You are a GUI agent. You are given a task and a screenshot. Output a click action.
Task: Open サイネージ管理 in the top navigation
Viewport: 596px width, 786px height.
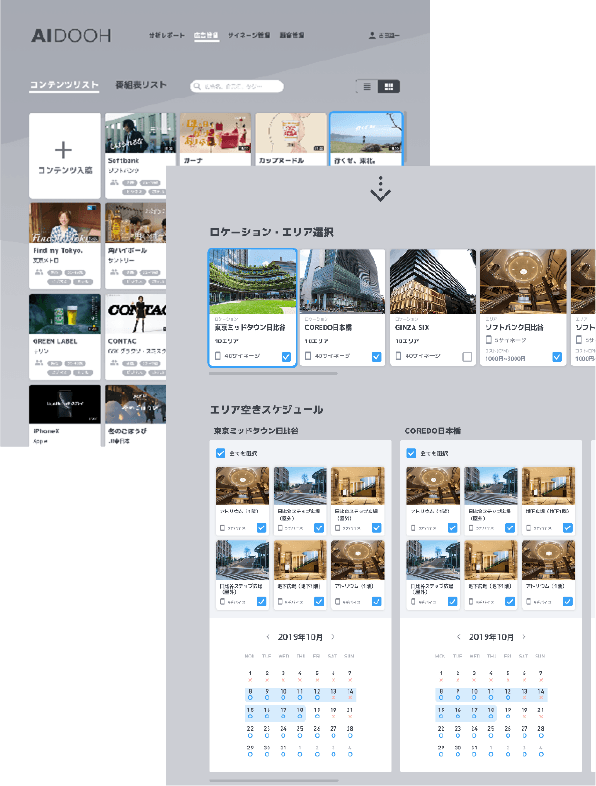pyautogui.click(x=249, y=35)
